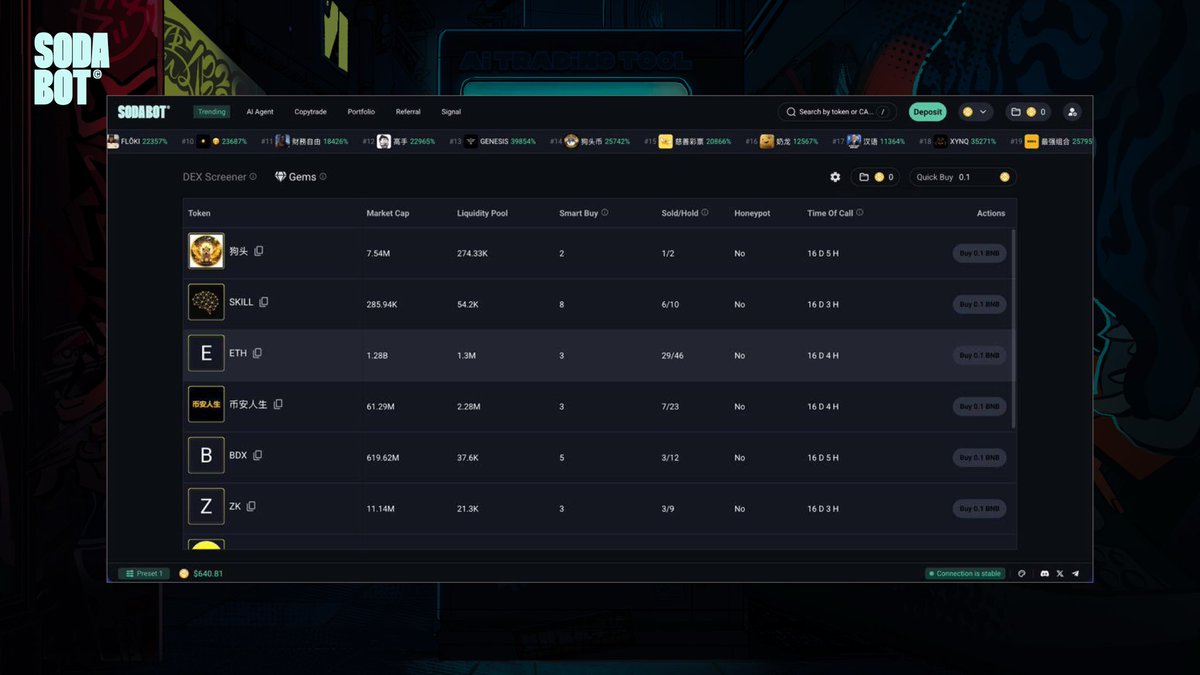Open the top bar wallet folder
The width and height of the screenshot is (1200, 675).
click(x=1028, y=112)
